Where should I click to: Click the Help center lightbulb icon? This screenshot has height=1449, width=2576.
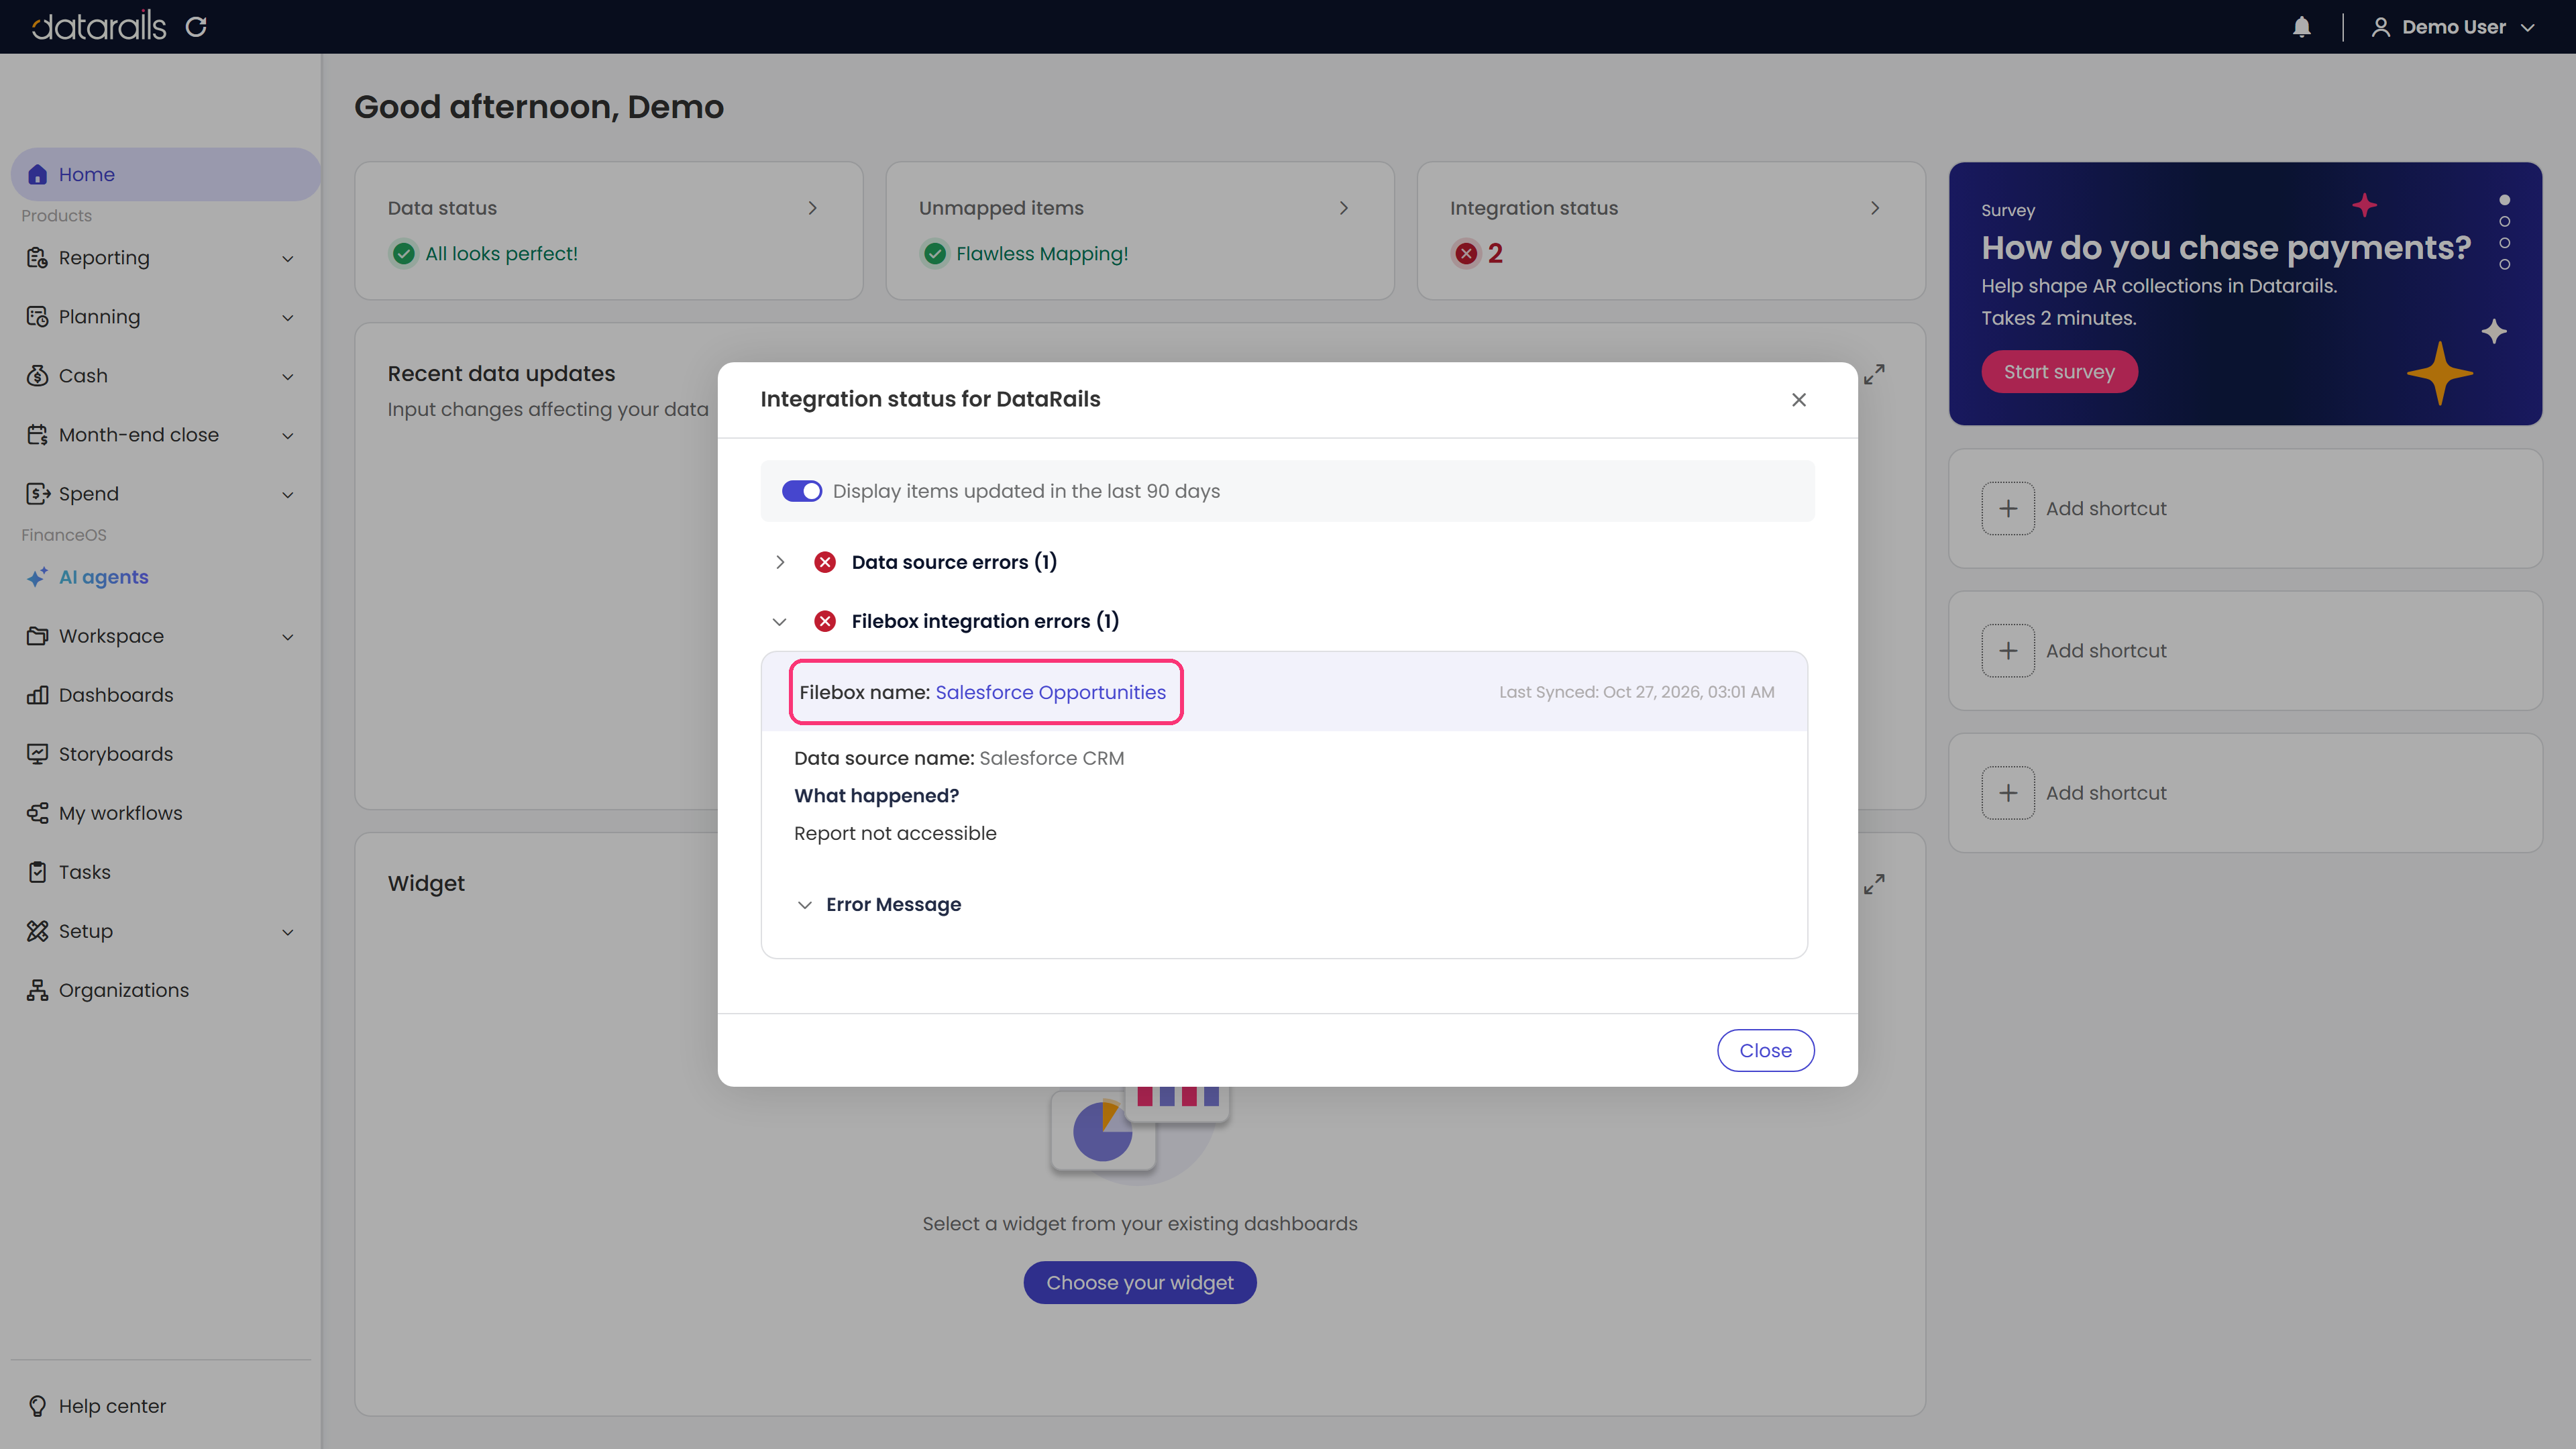coord(37,1406)
